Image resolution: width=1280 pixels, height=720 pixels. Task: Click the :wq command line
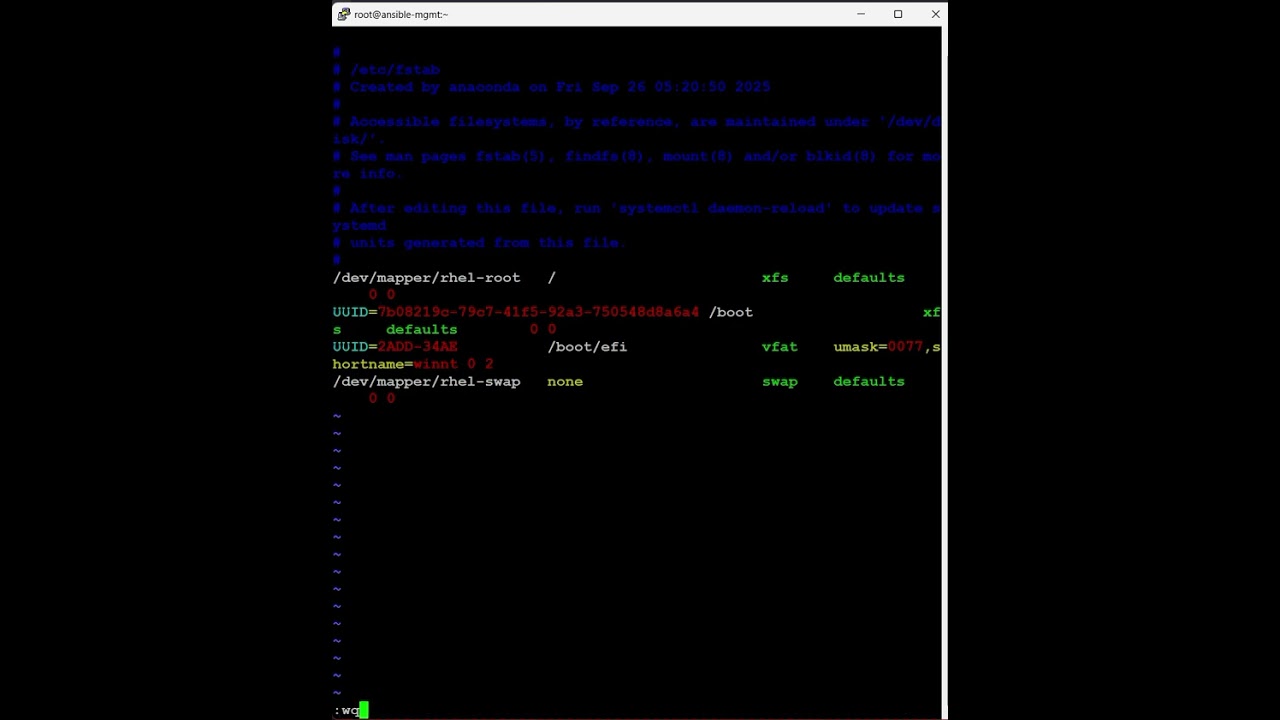351,710
